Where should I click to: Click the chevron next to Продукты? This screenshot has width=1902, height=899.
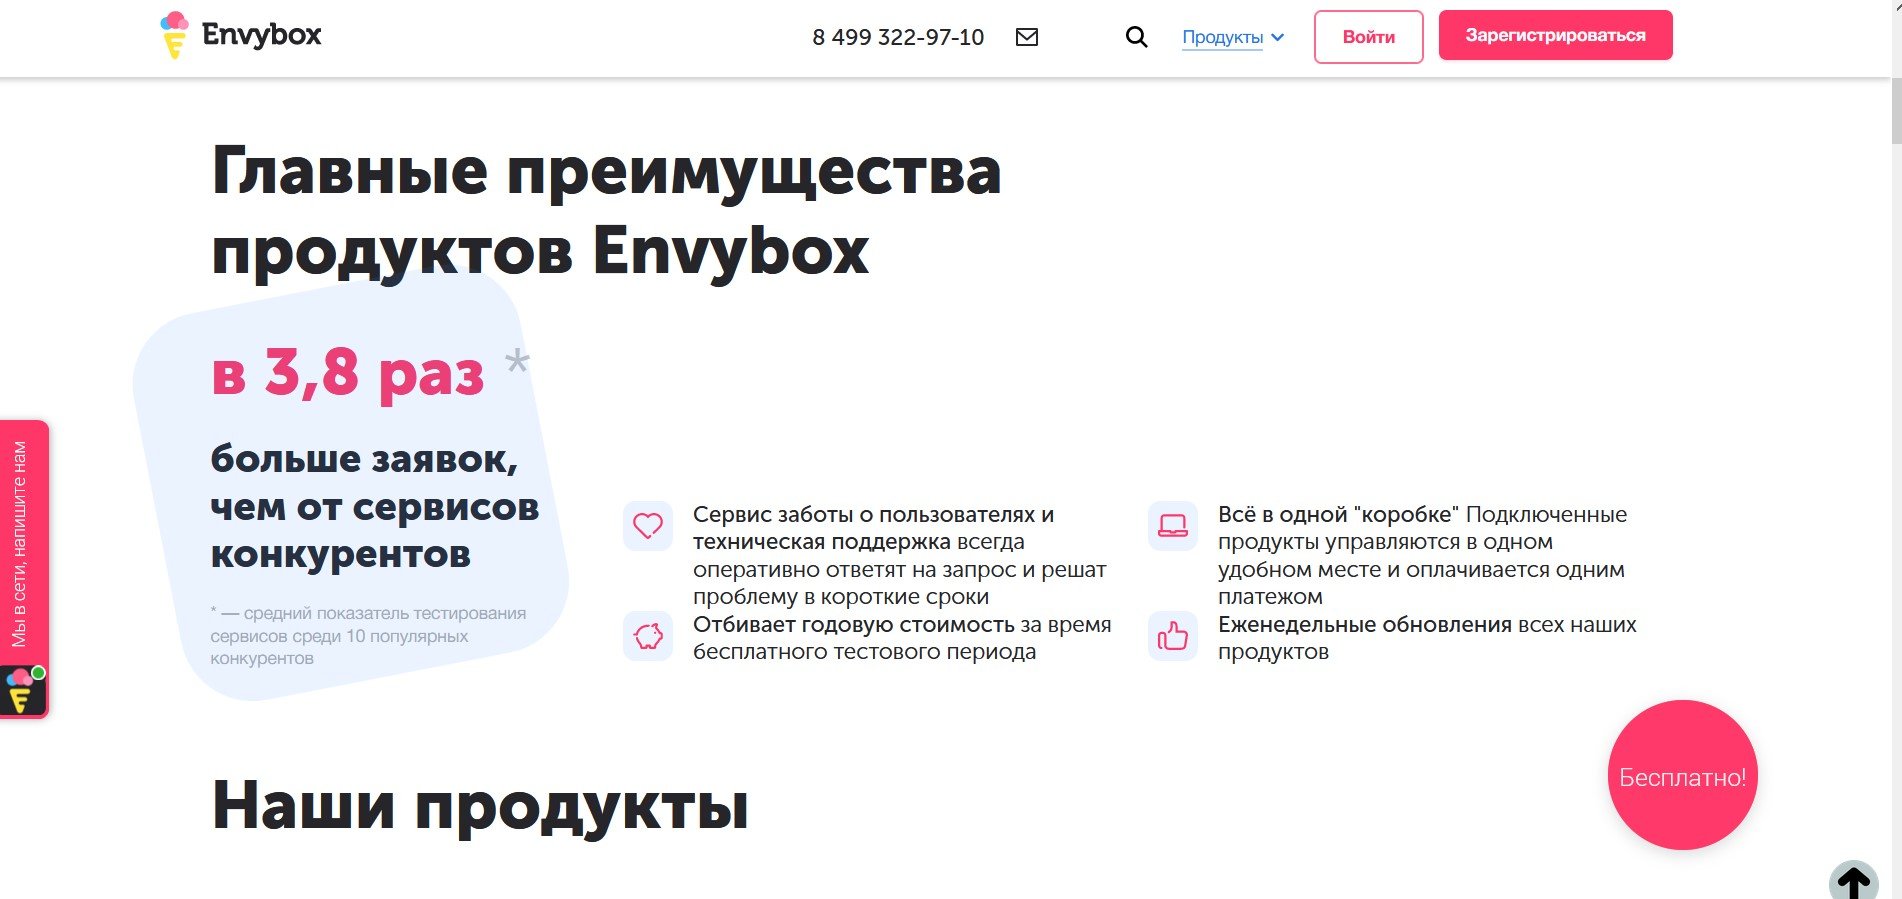pos(1278,37)
